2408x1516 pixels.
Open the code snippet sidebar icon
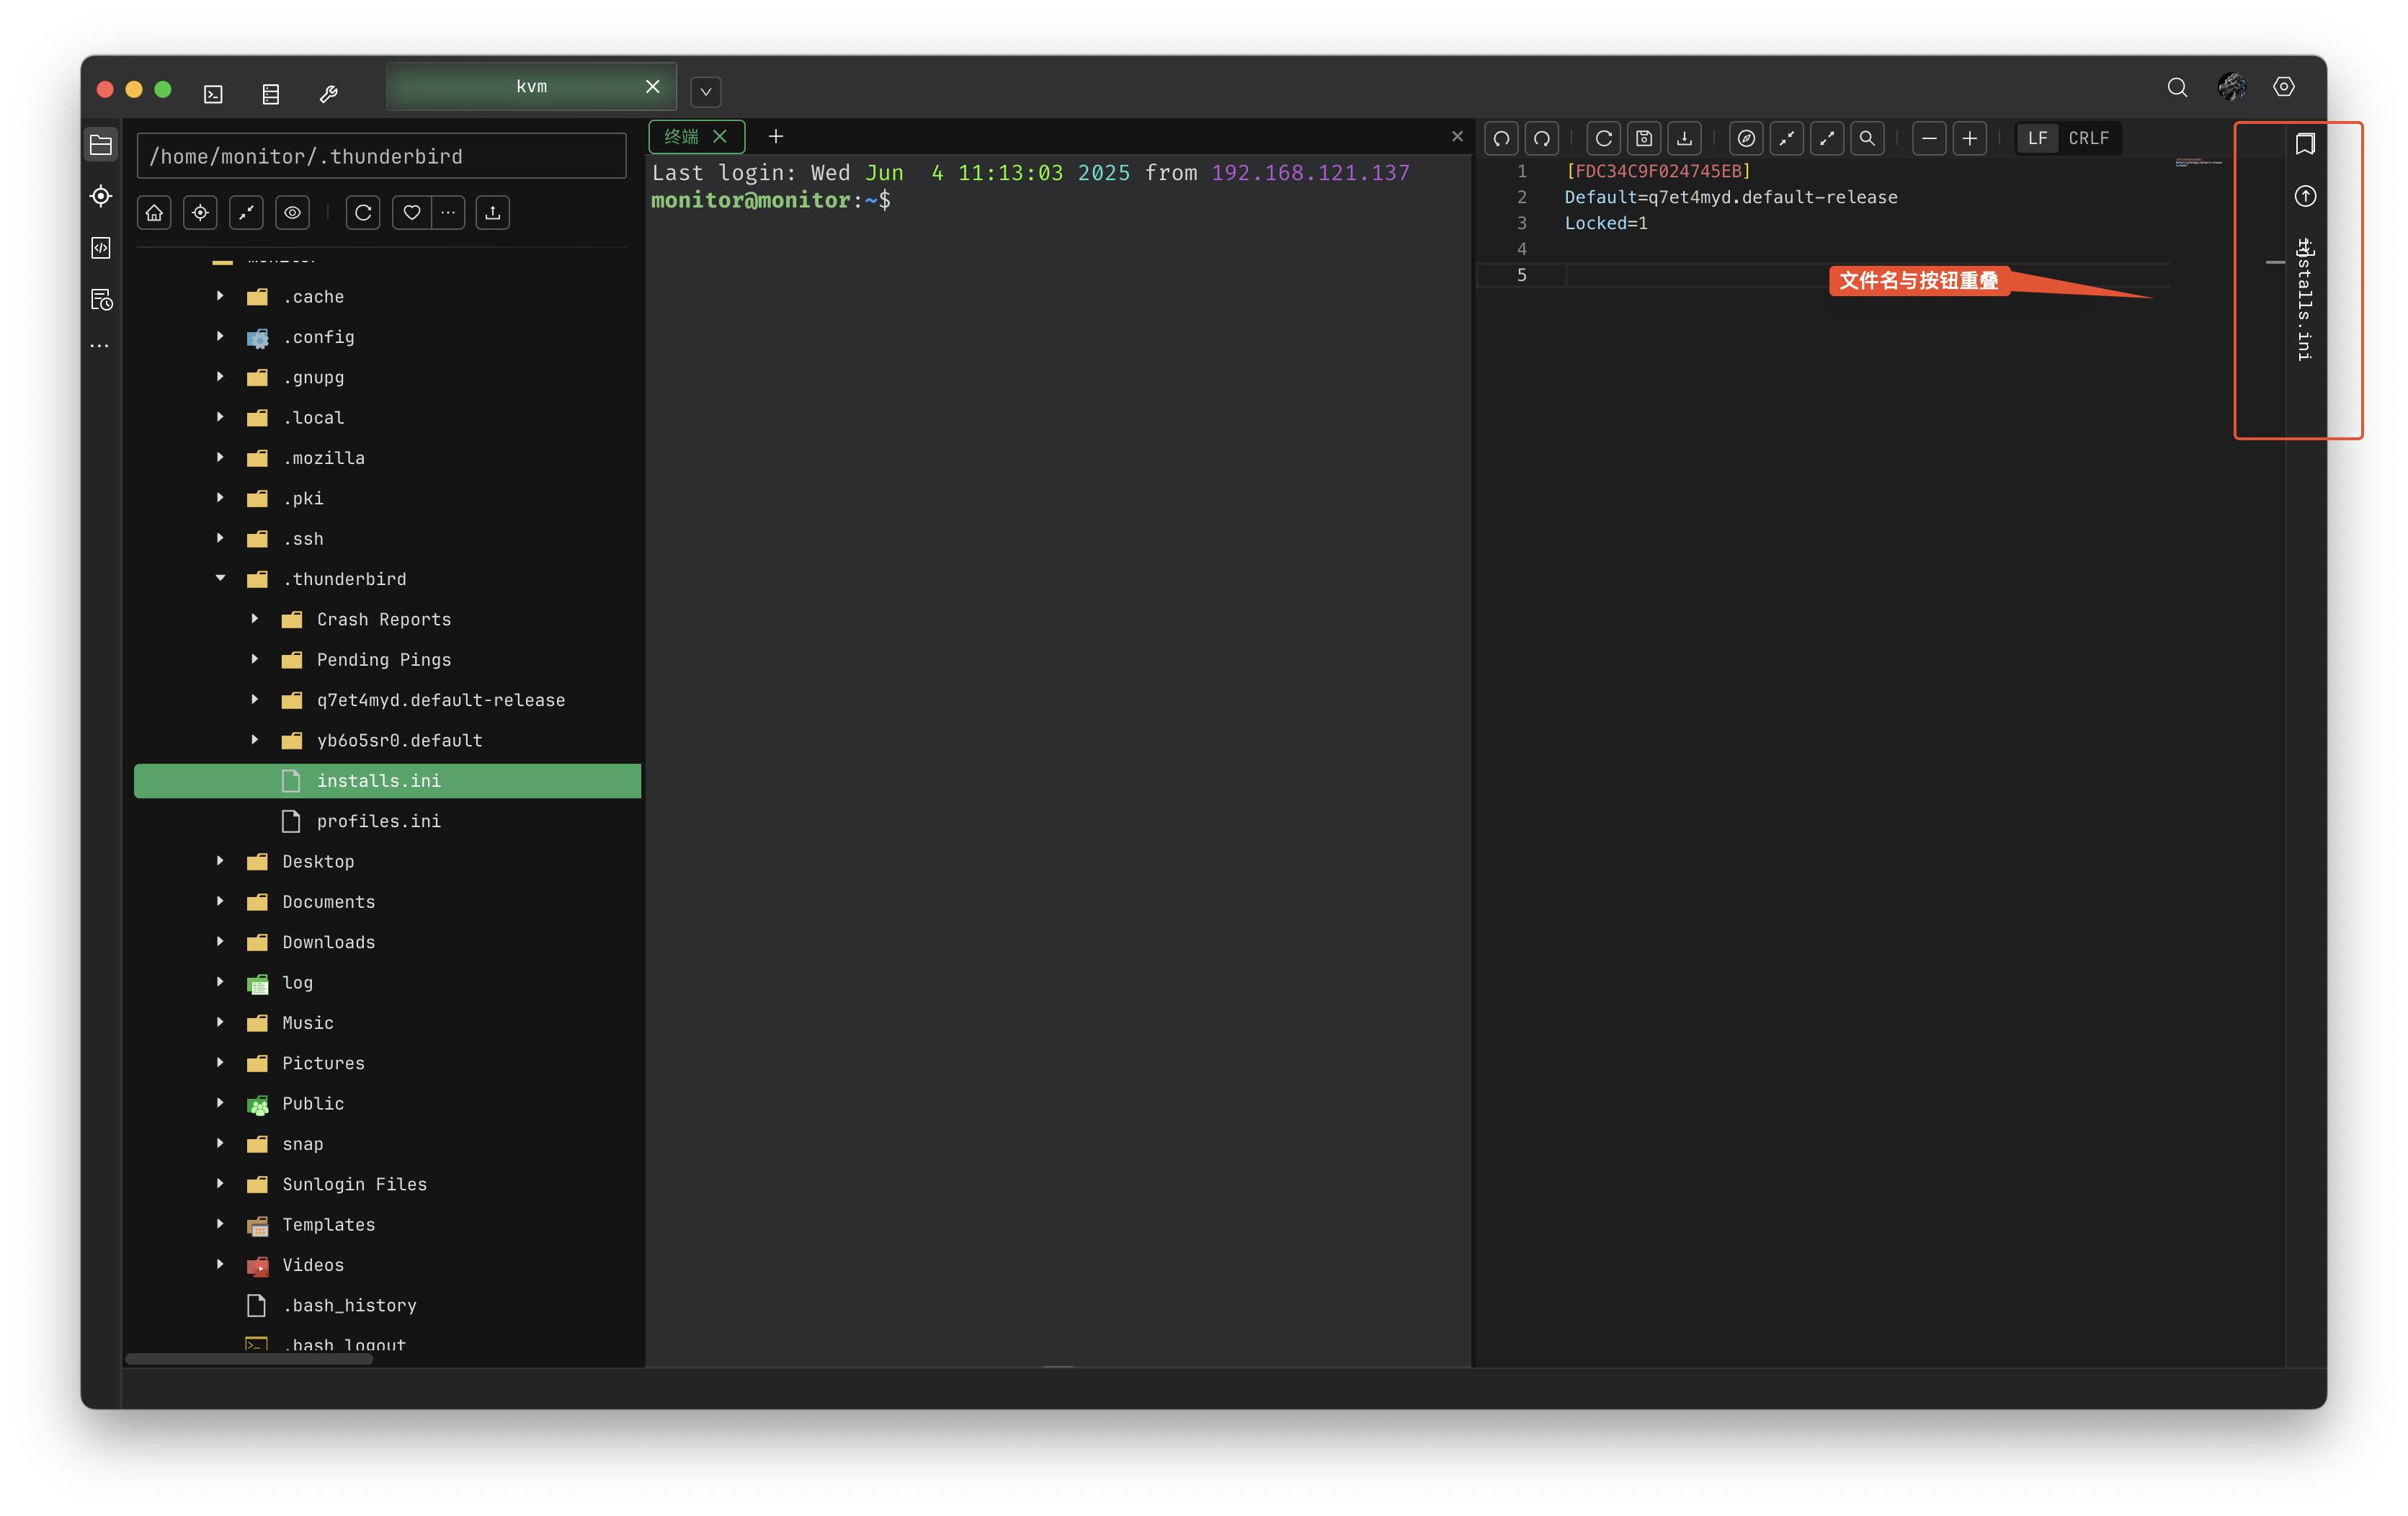(x=101, y=247)
